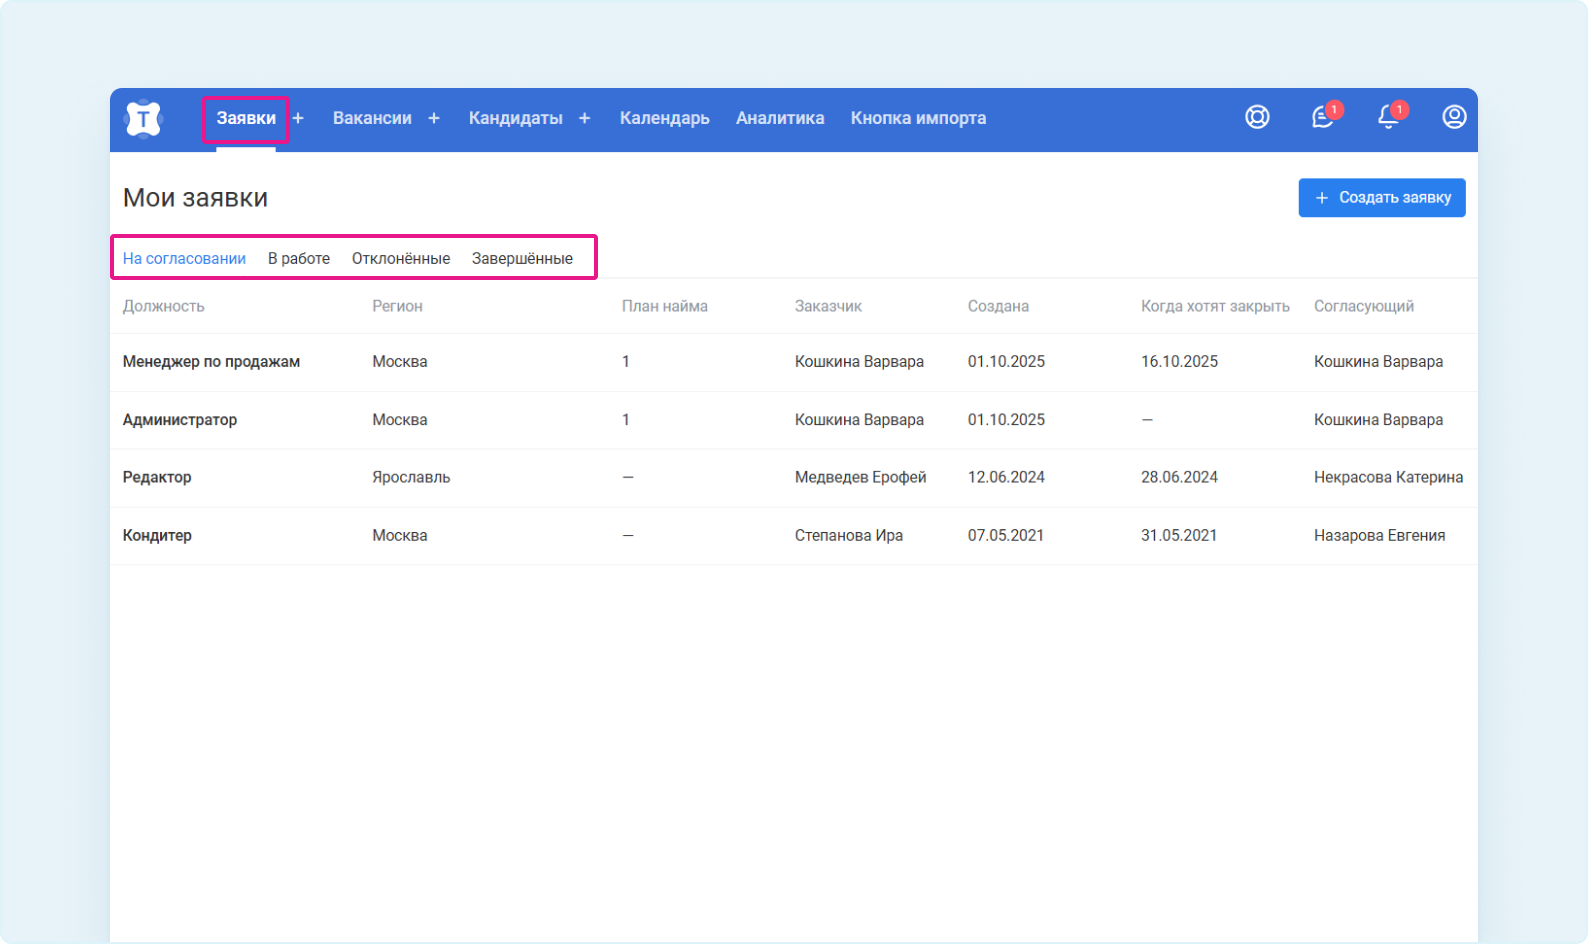This screenshot has height=944, width=1588.
Task: Select the Завершённые tab
Action: tap(522, 258)
